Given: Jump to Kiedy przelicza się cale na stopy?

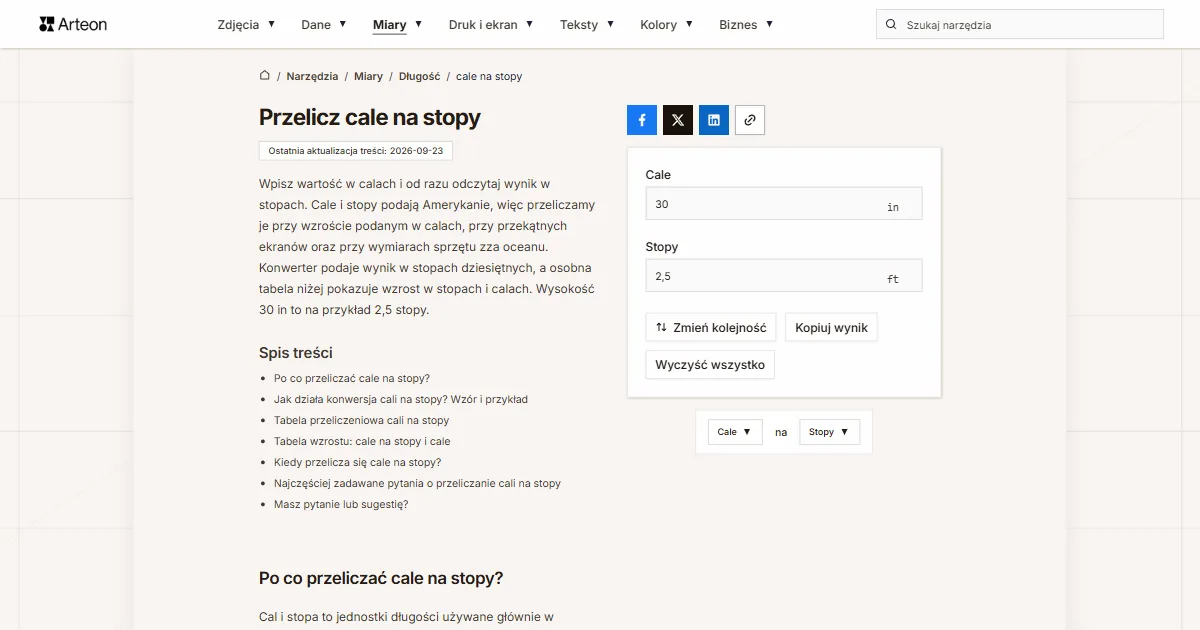Looking at the screenshot, I should [x=357, y=462].
